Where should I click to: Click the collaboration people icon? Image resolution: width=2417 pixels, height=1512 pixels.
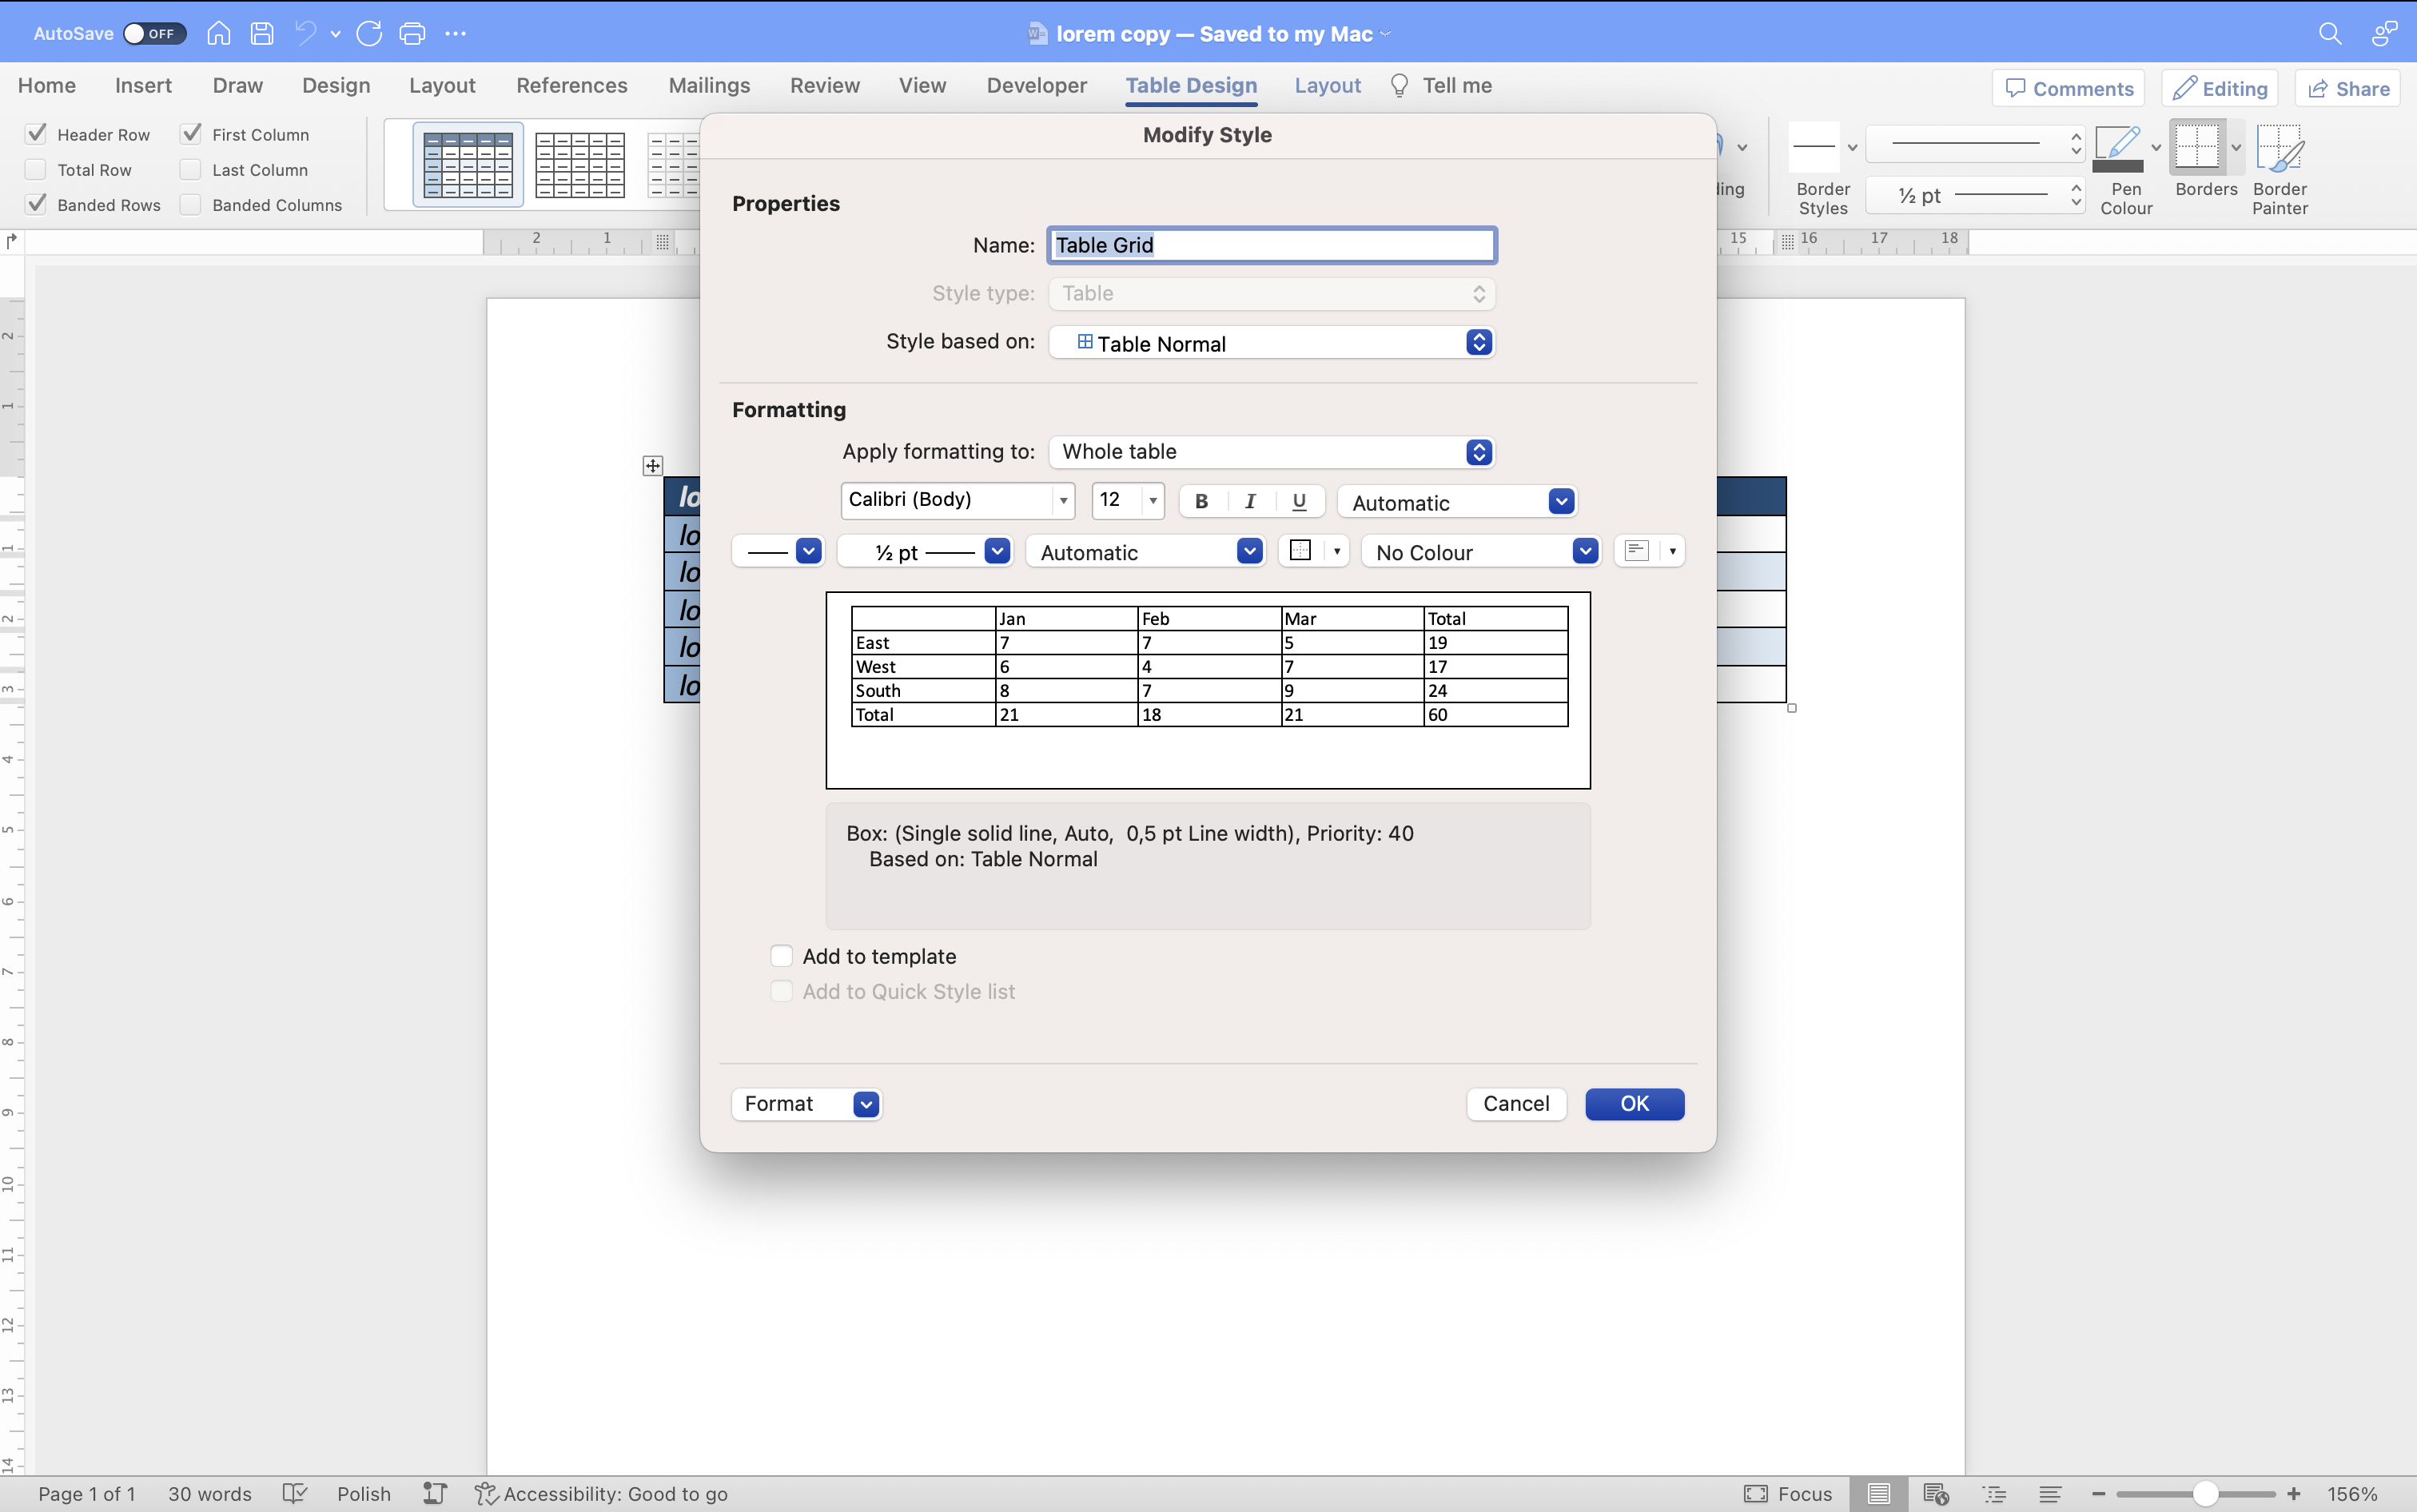click(2384, 33)
